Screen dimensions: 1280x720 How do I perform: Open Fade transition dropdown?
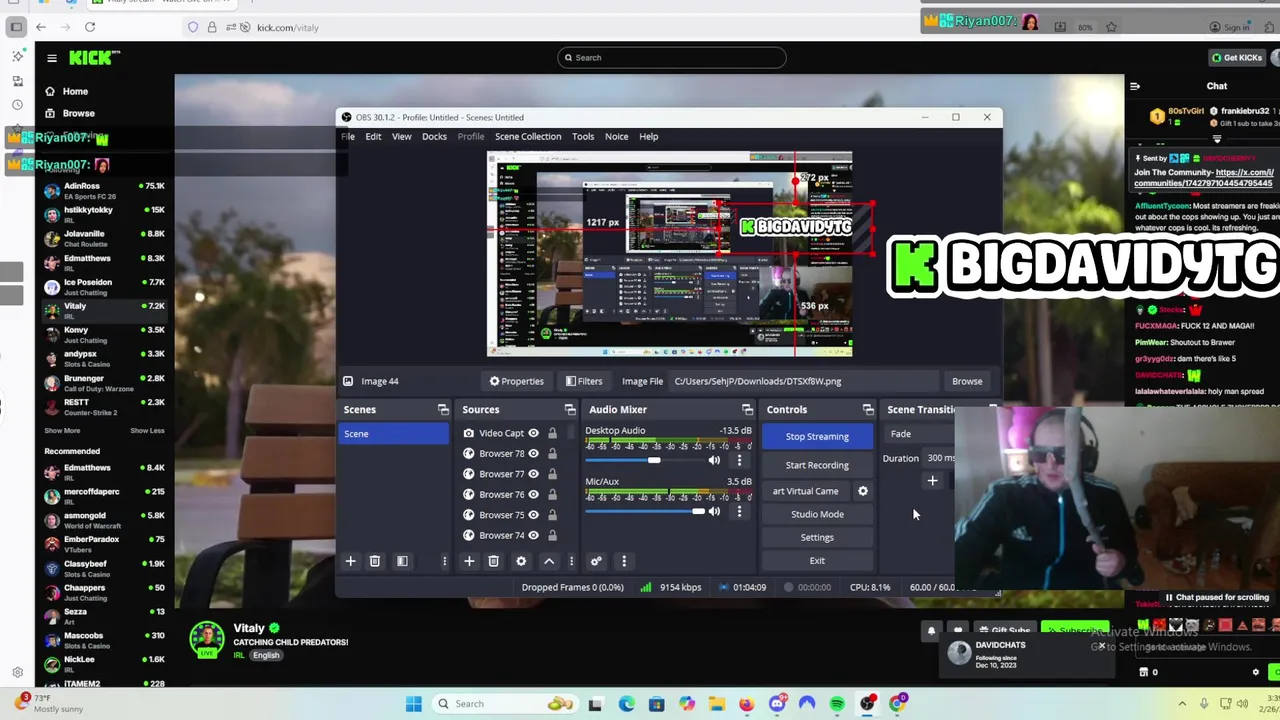pos(918,434)
